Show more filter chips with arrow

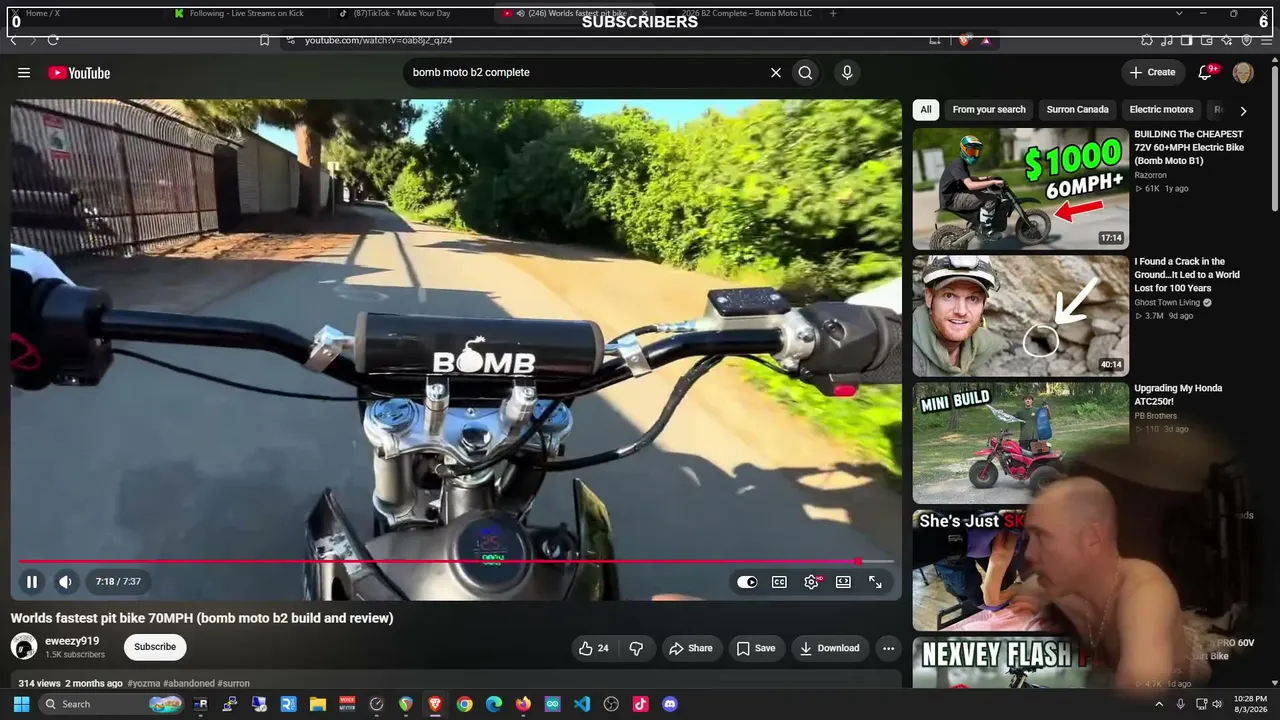[x=1243, y=111]
